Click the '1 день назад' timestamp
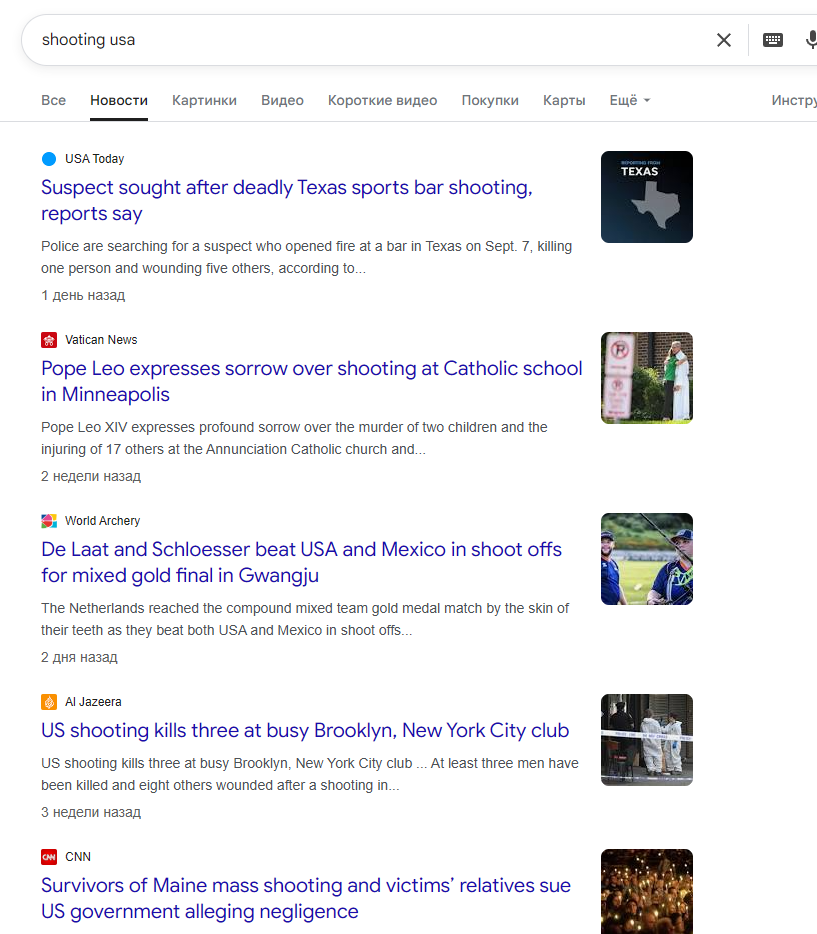 pyautogui.click(x=83, y=295)
